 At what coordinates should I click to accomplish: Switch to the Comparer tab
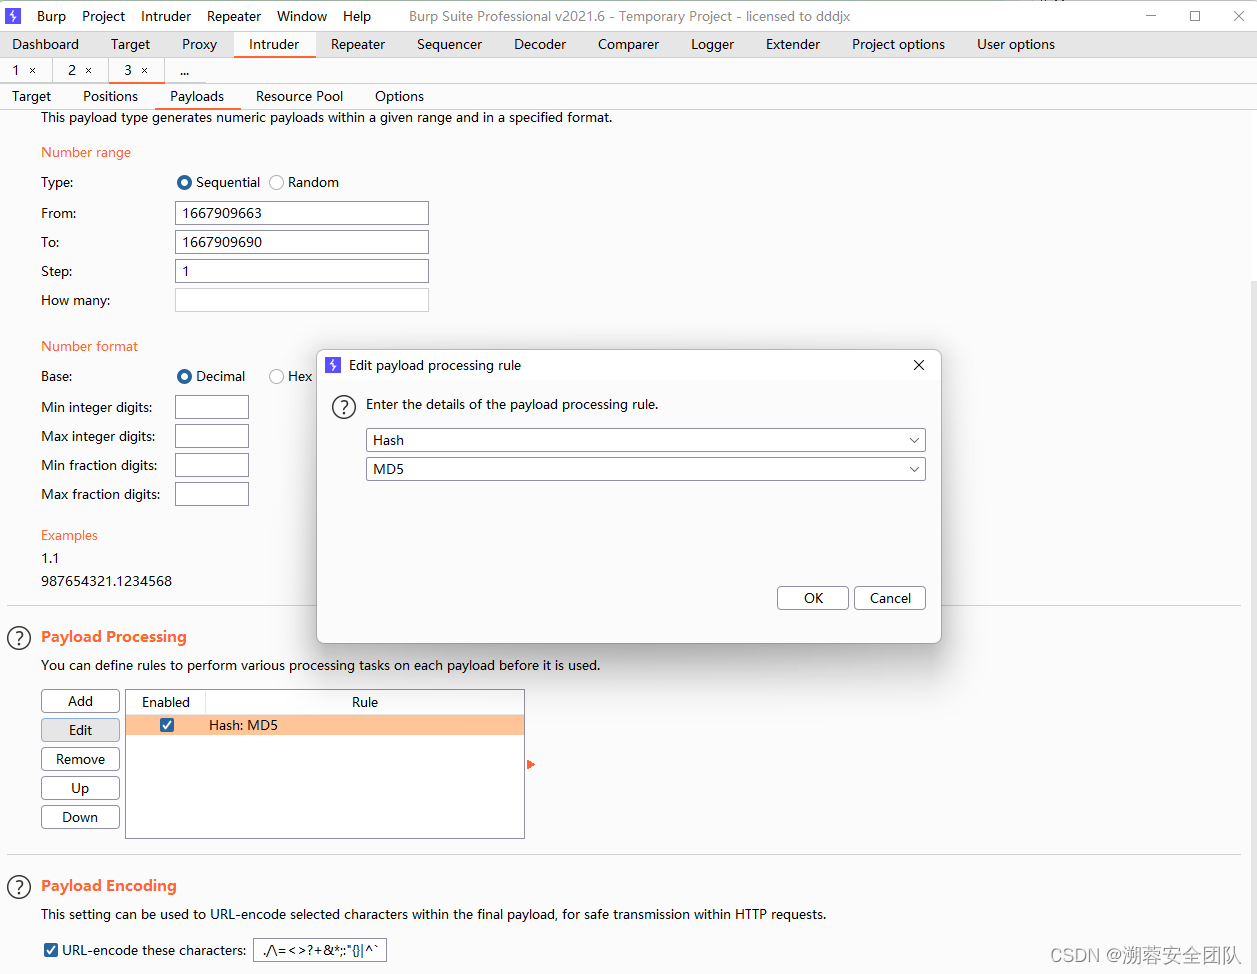(628, 44)
